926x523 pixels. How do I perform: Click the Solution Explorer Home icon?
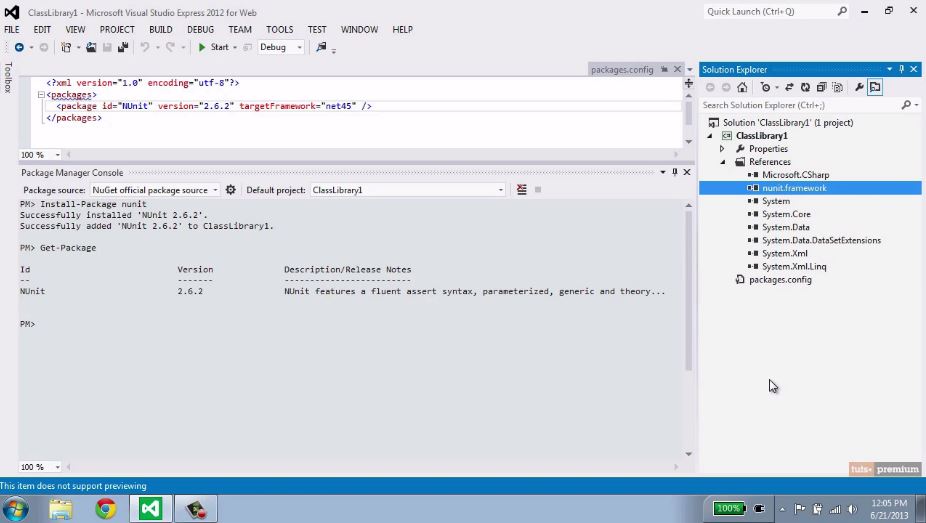pos(742,87)
